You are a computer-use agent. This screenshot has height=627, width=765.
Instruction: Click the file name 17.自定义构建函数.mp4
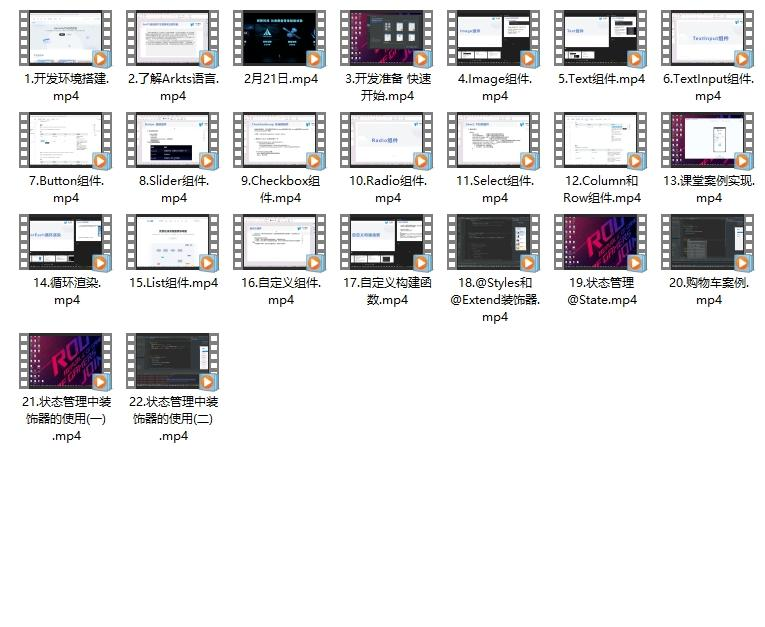click(387, 291)
